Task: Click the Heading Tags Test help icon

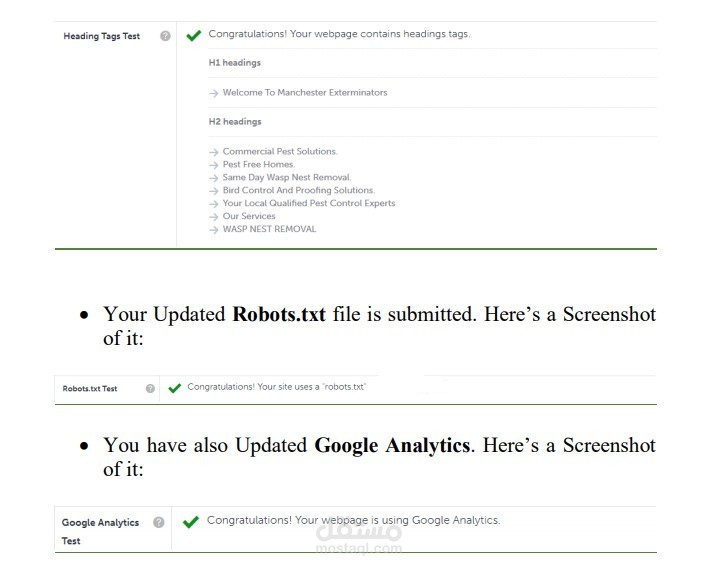Action: (x=165, y=36)
